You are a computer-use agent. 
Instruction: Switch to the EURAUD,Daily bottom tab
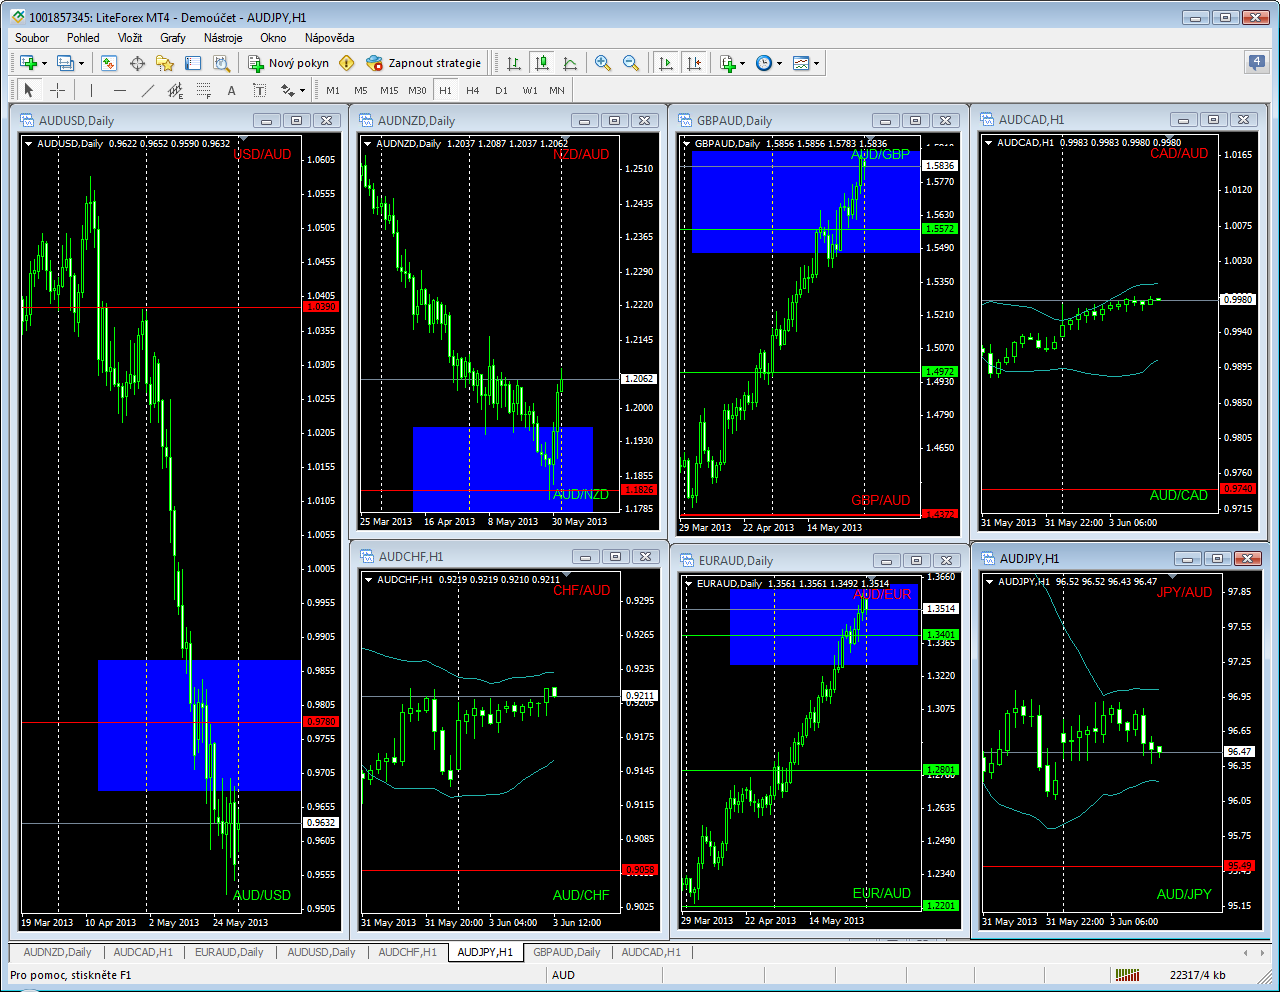click(x=229, y=952)
